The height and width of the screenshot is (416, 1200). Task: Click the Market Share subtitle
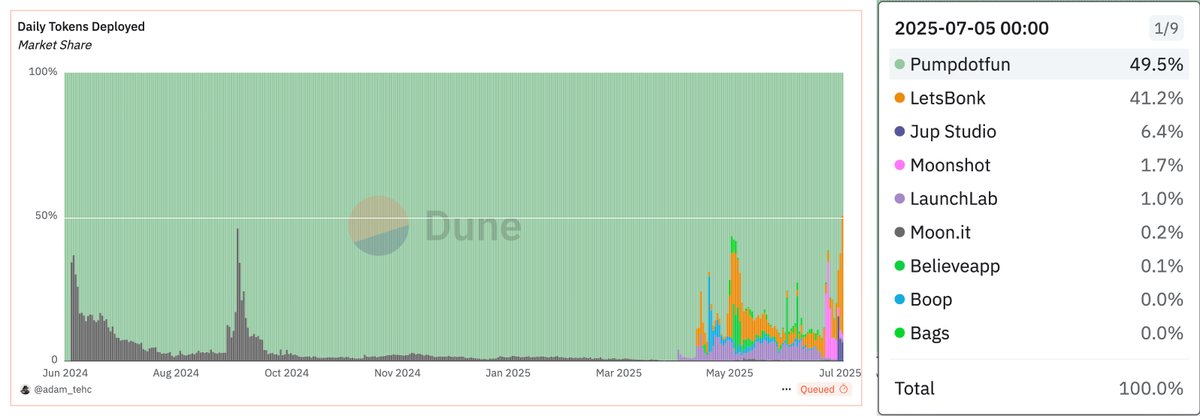point(55,45)
